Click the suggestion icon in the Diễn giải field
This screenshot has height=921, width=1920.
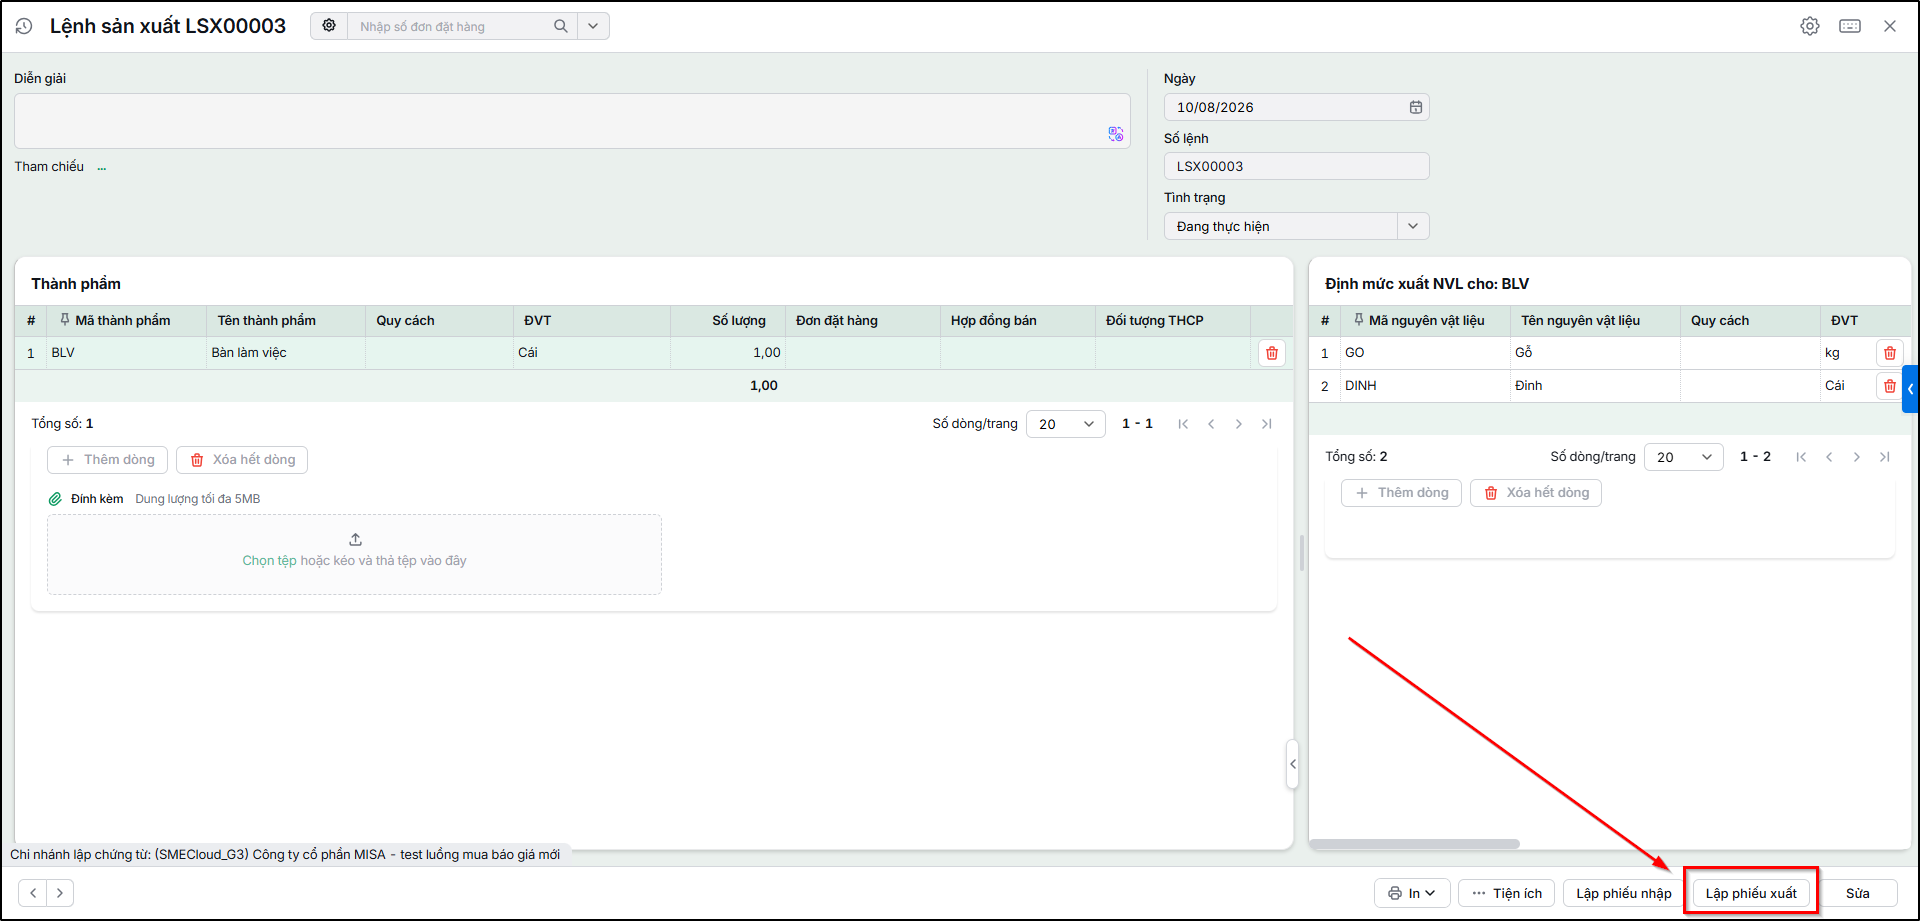(x=1116, y=134)
